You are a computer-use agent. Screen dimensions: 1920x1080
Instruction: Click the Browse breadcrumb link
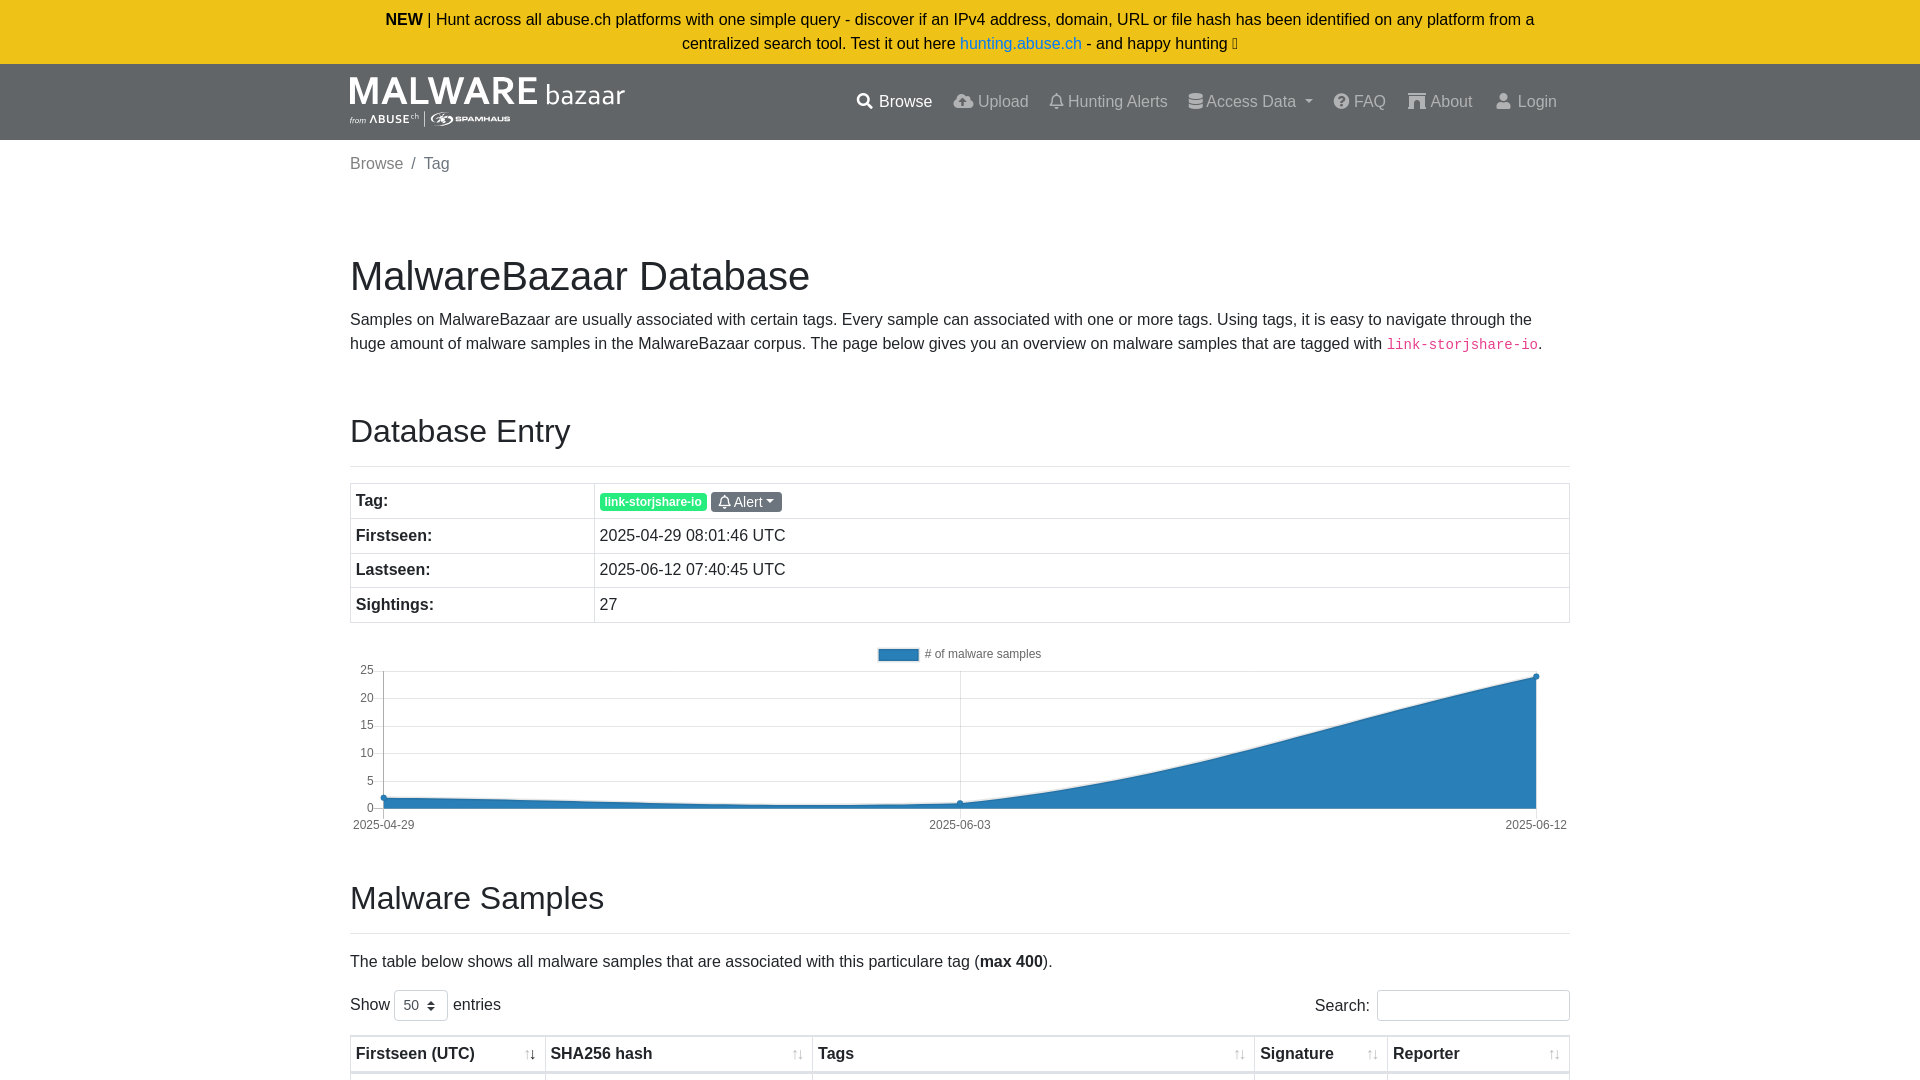(376, 164)
